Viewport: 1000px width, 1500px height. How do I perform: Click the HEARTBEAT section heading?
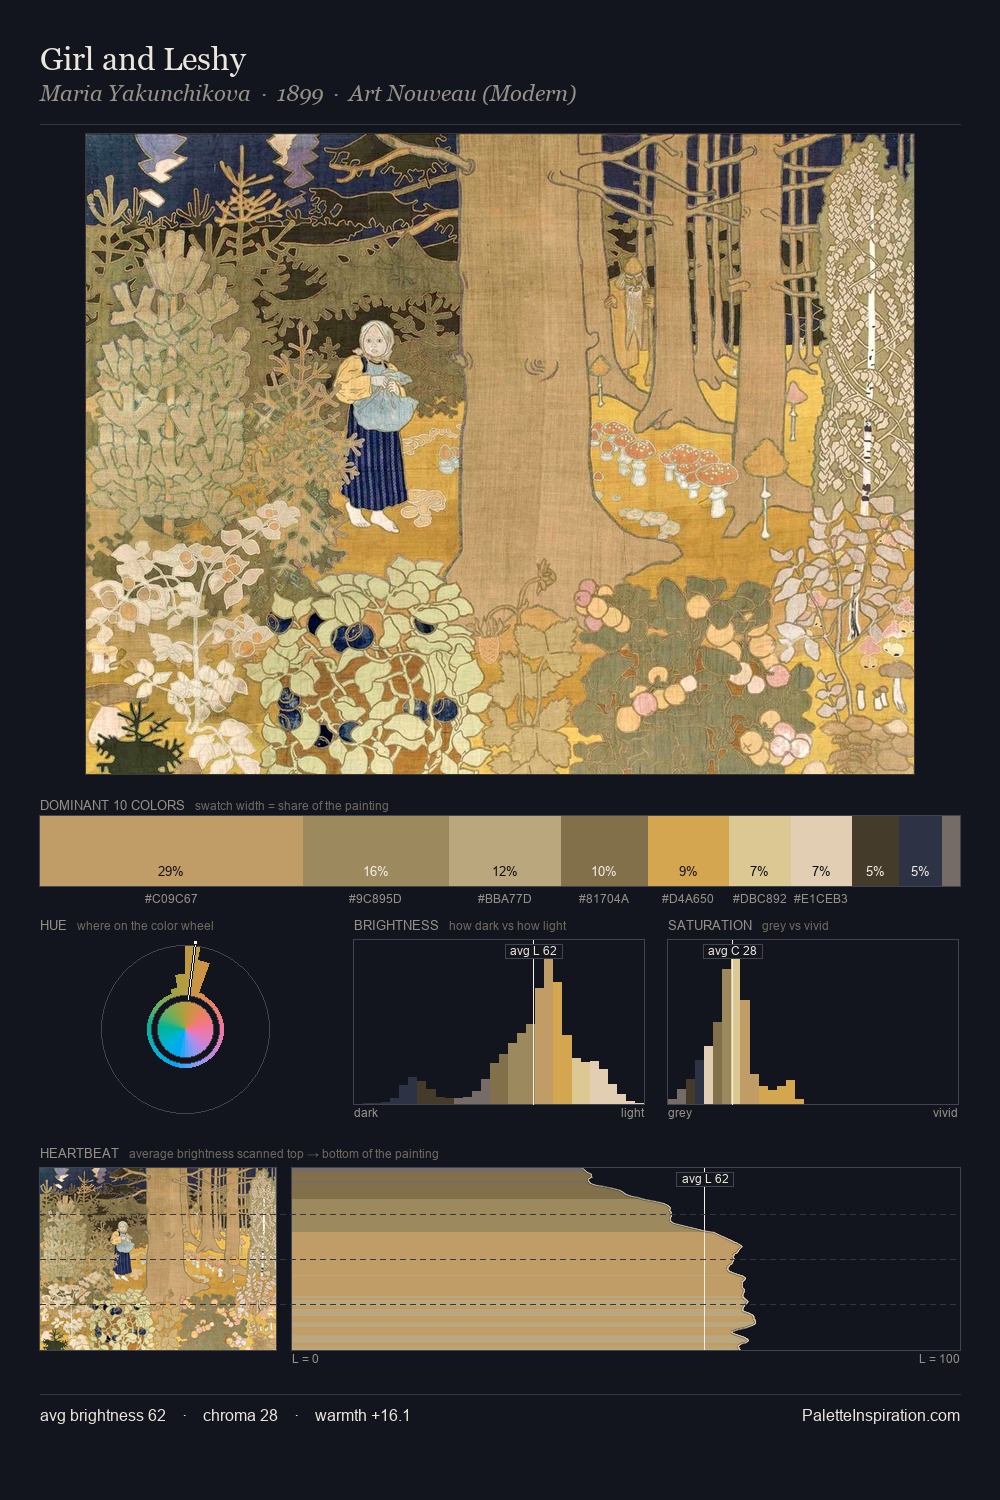click(79, 1153)
